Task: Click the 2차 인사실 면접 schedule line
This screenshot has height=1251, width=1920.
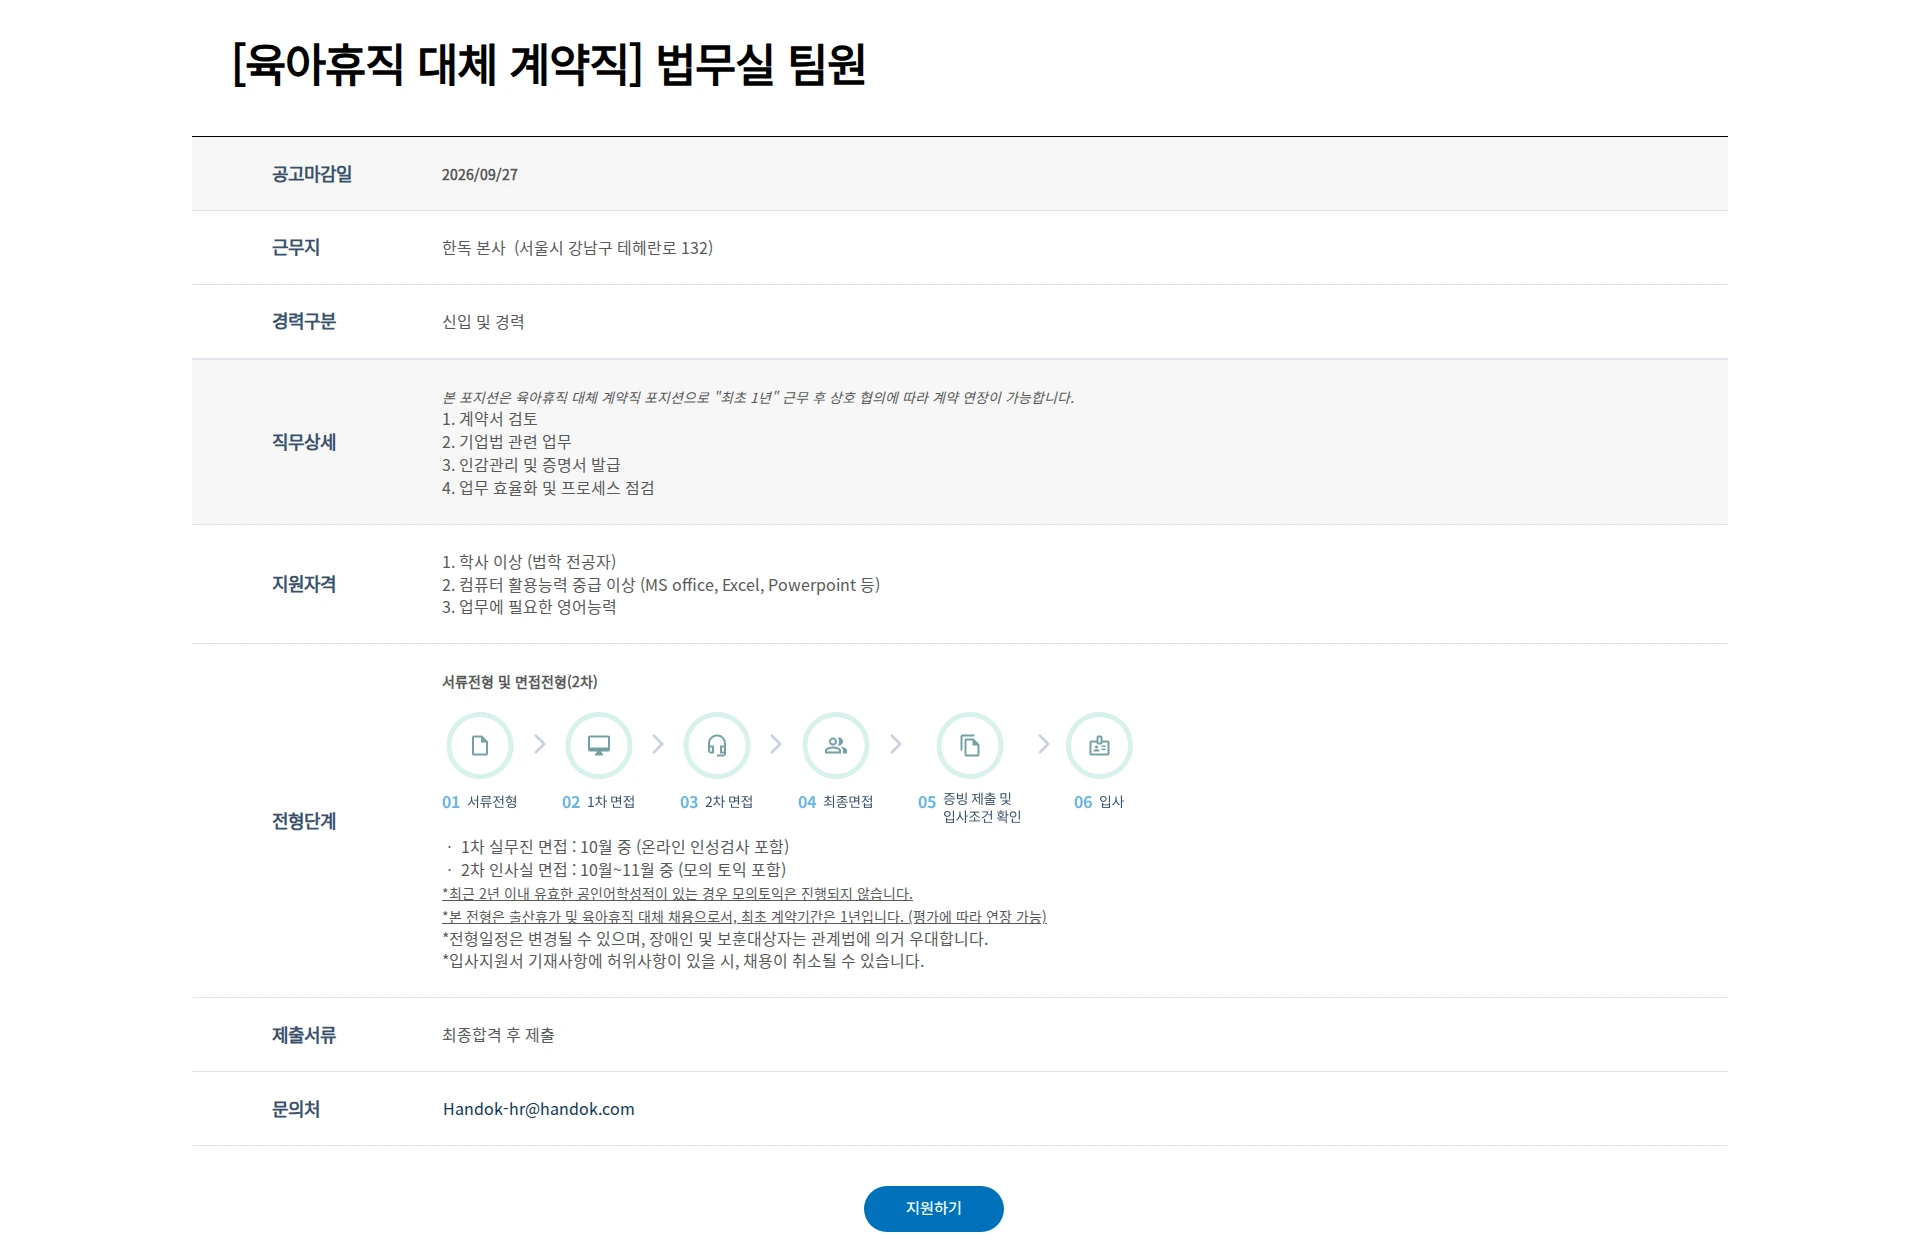Action: pos(616,870)
